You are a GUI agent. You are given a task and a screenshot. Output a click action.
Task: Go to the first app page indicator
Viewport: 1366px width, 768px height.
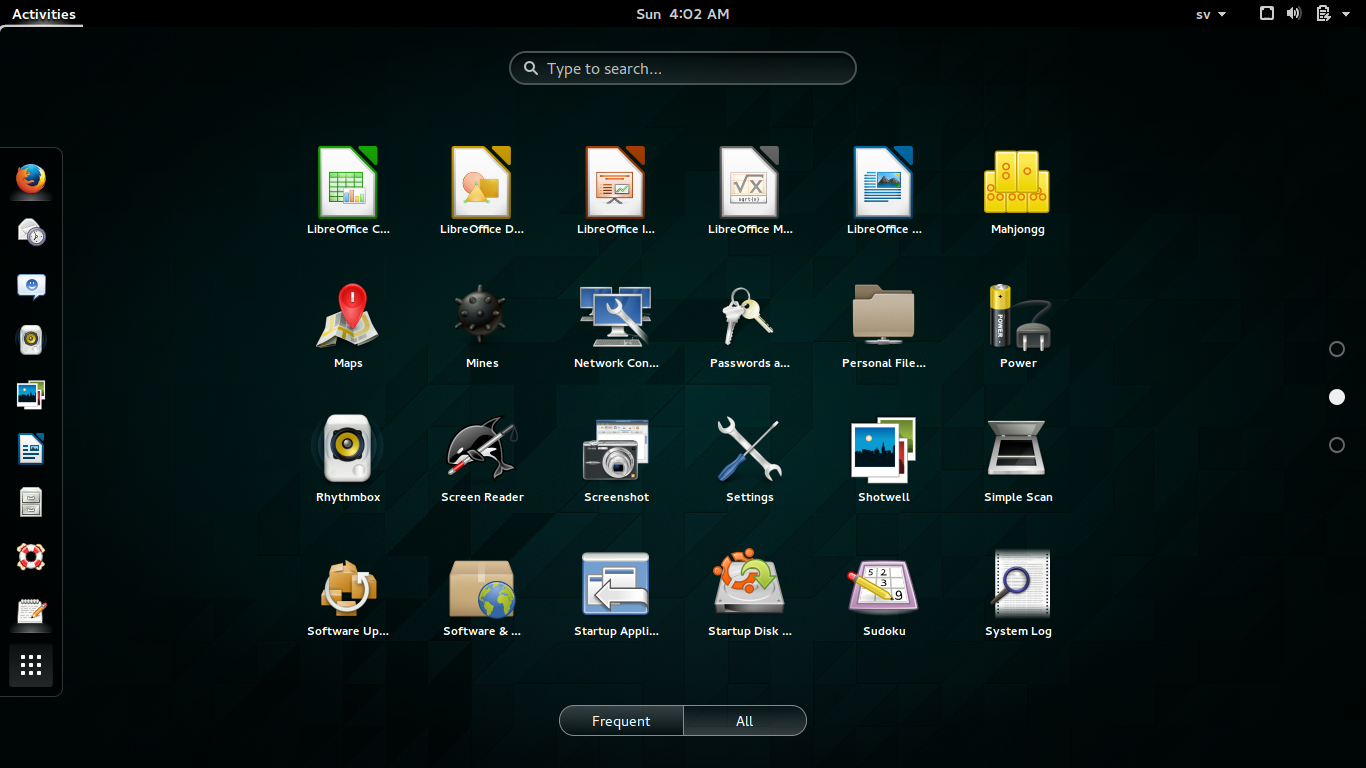[x=1337, y=349]
